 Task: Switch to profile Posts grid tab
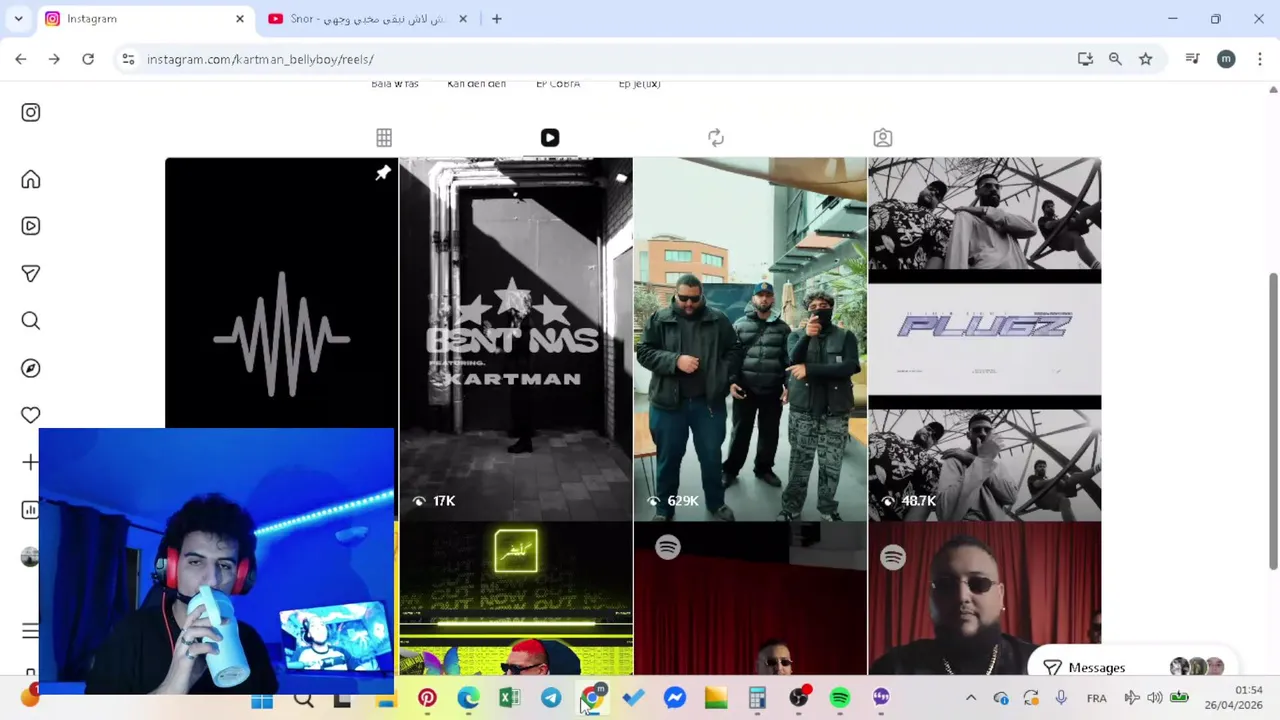click(384, 138)
